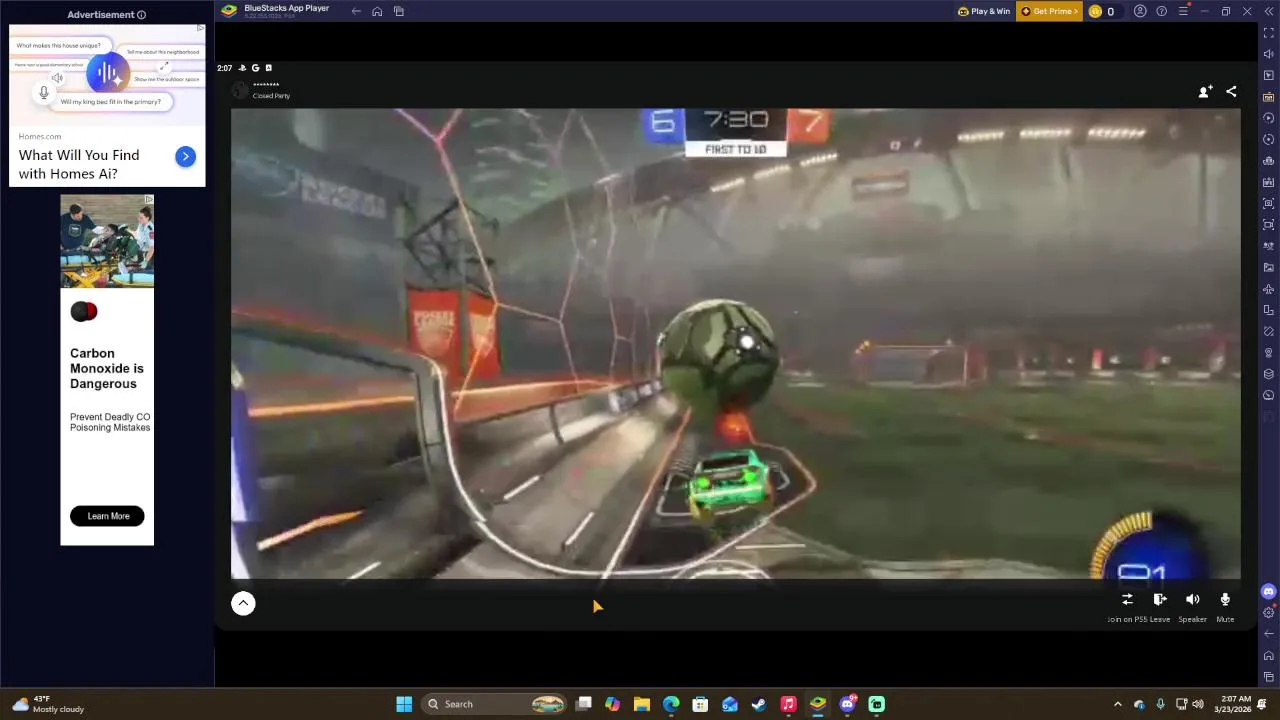The height and width of the screenshot is (720, 1280).
Task: Open Discord from the Windows taskbar
Action: tap(848, 704)
